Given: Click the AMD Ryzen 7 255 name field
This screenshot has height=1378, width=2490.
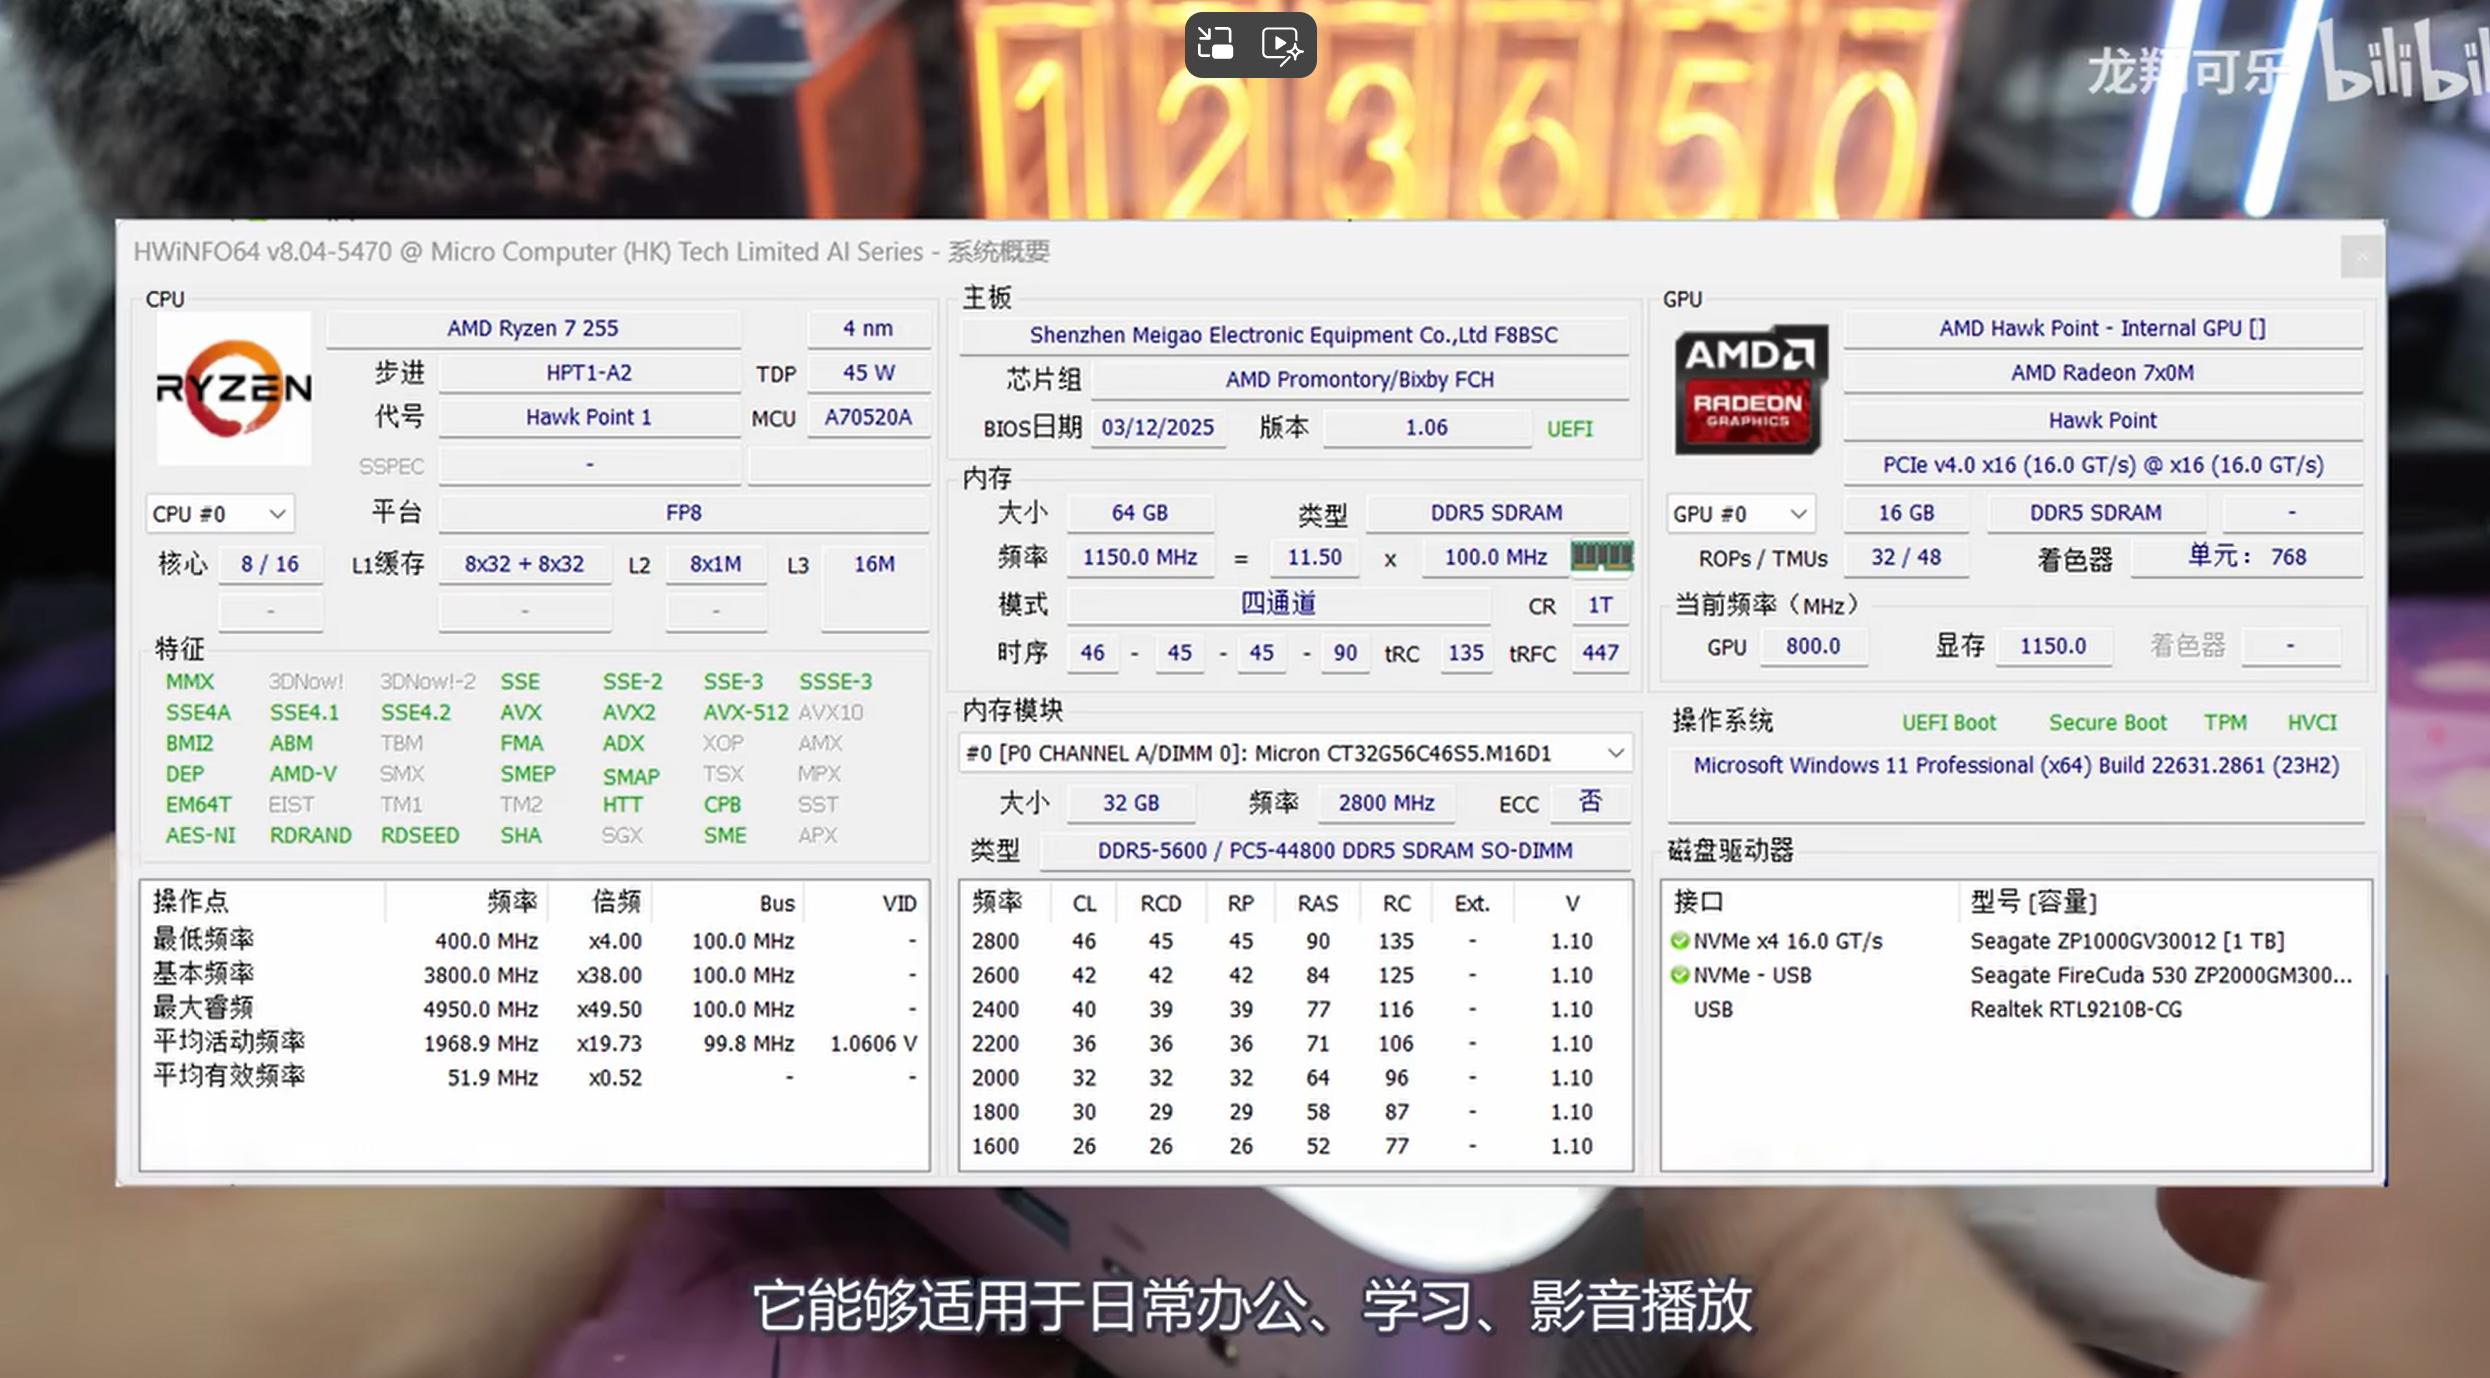Looking at the screenshot, I should [532, 328].
